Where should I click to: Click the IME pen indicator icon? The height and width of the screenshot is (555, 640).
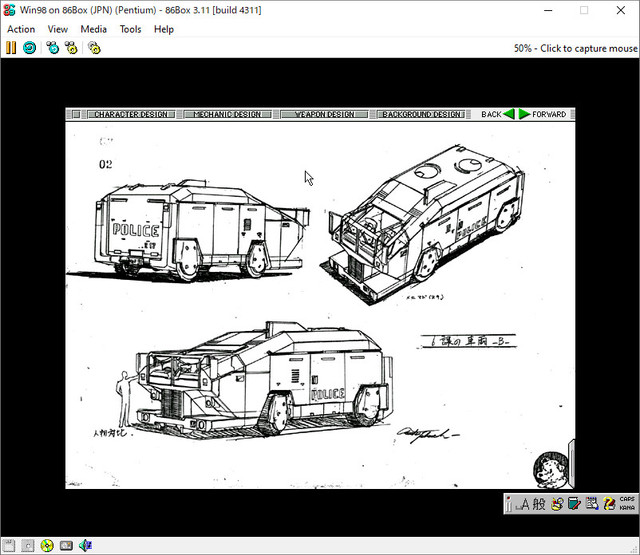click(508, 504)
